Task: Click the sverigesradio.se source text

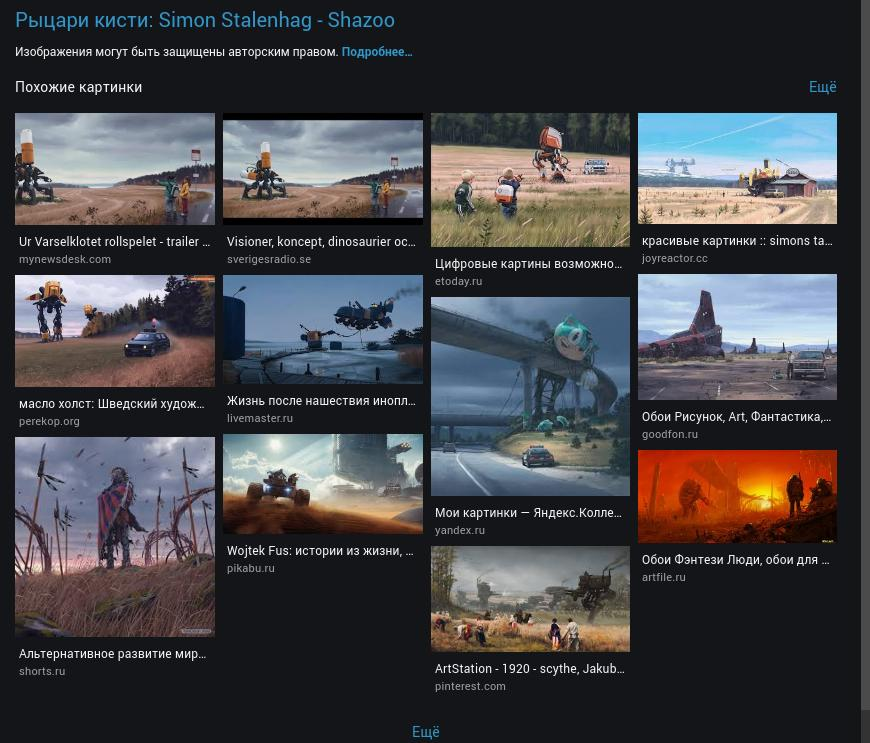Action: tap(269, 259)
